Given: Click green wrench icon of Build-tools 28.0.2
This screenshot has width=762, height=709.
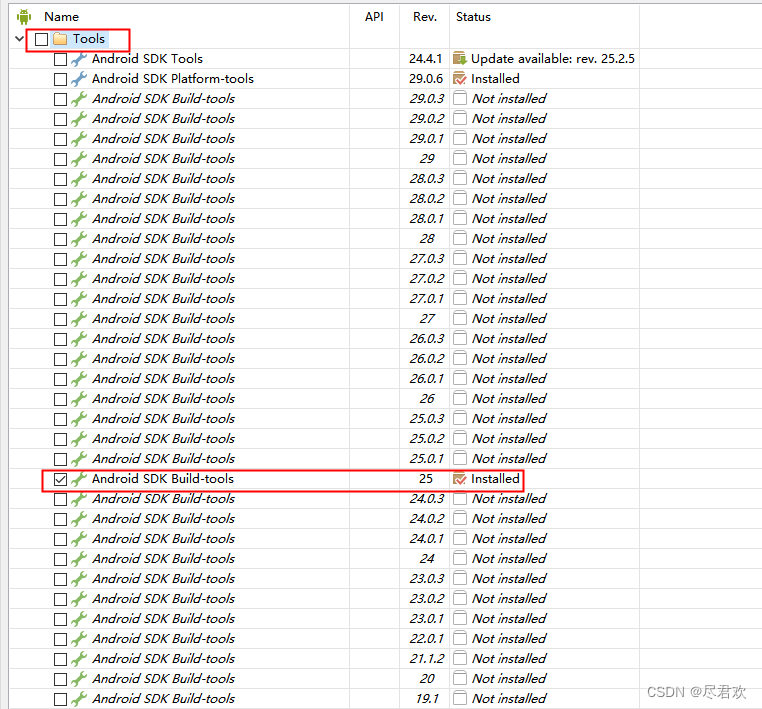Looking at the screenshot, I should click(79, 199).
